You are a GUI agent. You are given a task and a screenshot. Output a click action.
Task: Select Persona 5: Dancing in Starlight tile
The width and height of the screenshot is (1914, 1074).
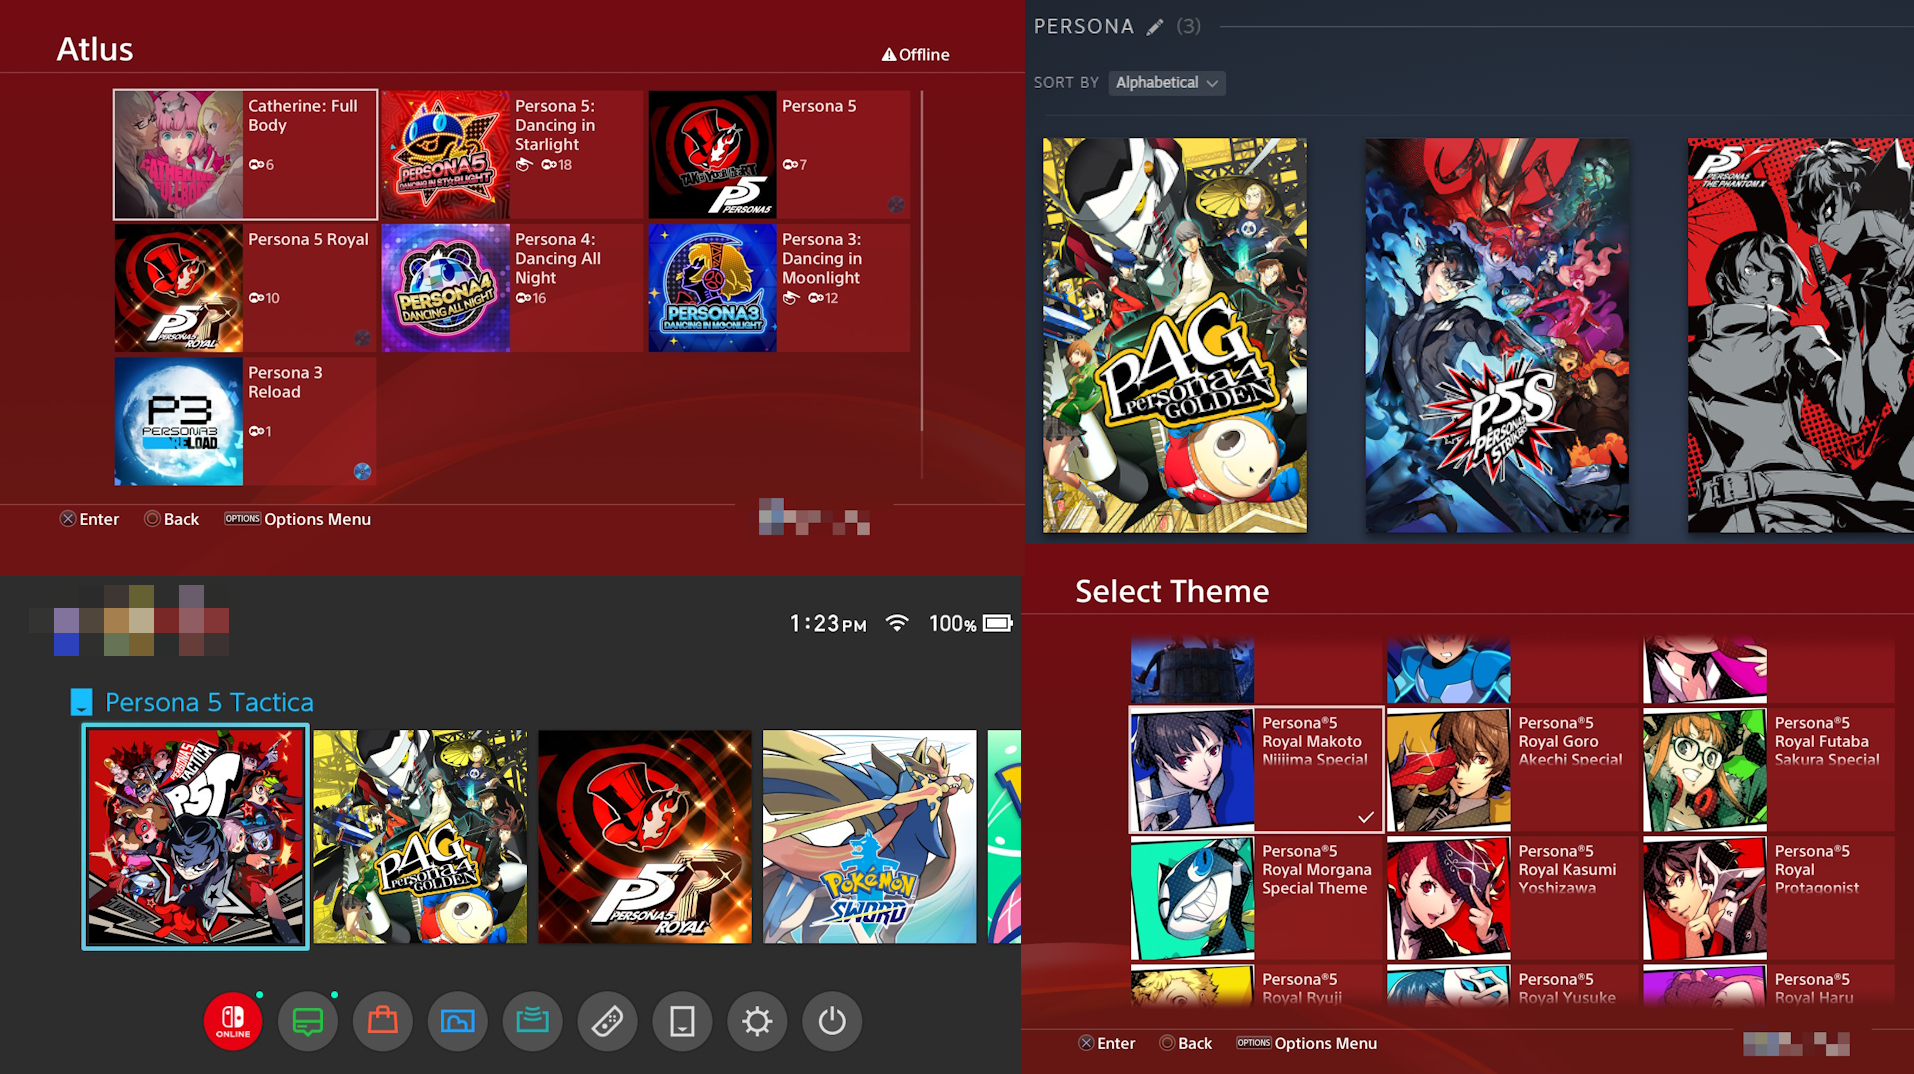click(512, 154)
